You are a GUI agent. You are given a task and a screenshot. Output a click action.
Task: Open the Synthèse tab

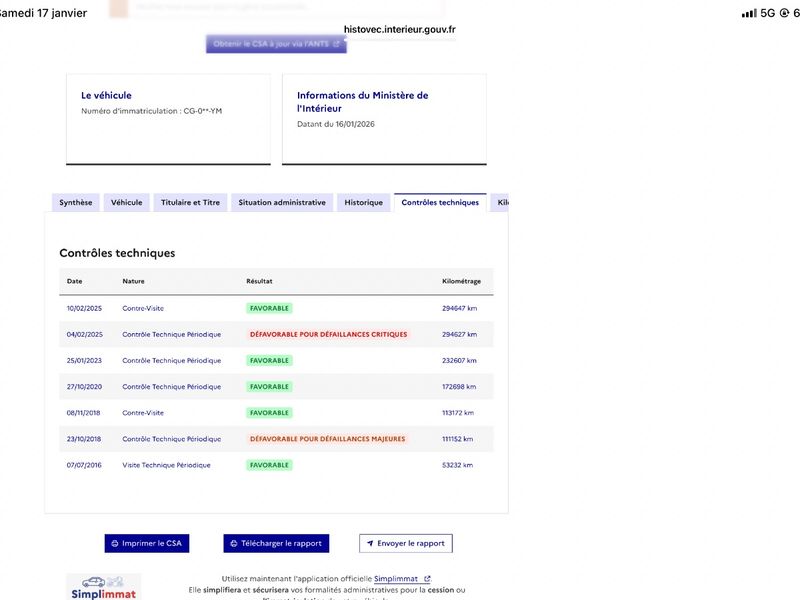[x=75, y=202]
